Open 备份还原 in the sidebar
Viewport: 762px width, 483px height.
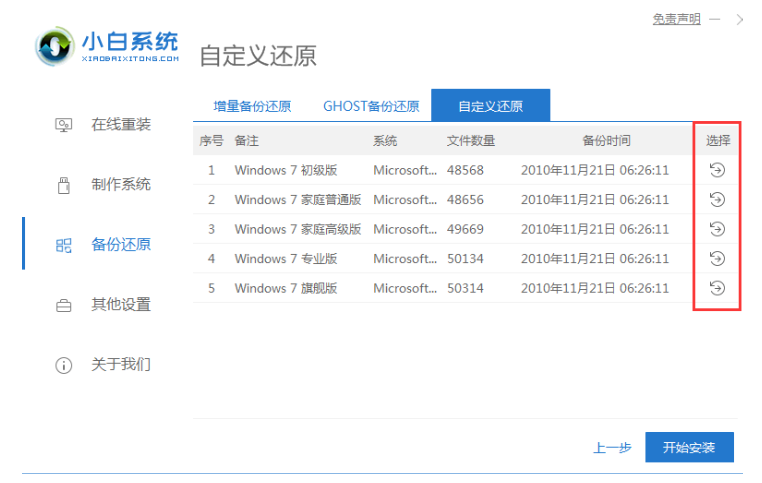click(120, 244)
